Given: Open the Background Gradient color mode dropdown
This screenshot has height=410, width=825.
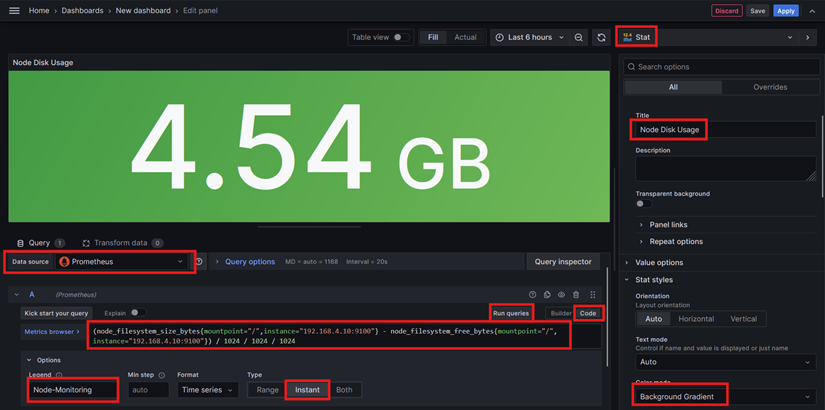Looking at the screenshot, I should coord(726,396).
